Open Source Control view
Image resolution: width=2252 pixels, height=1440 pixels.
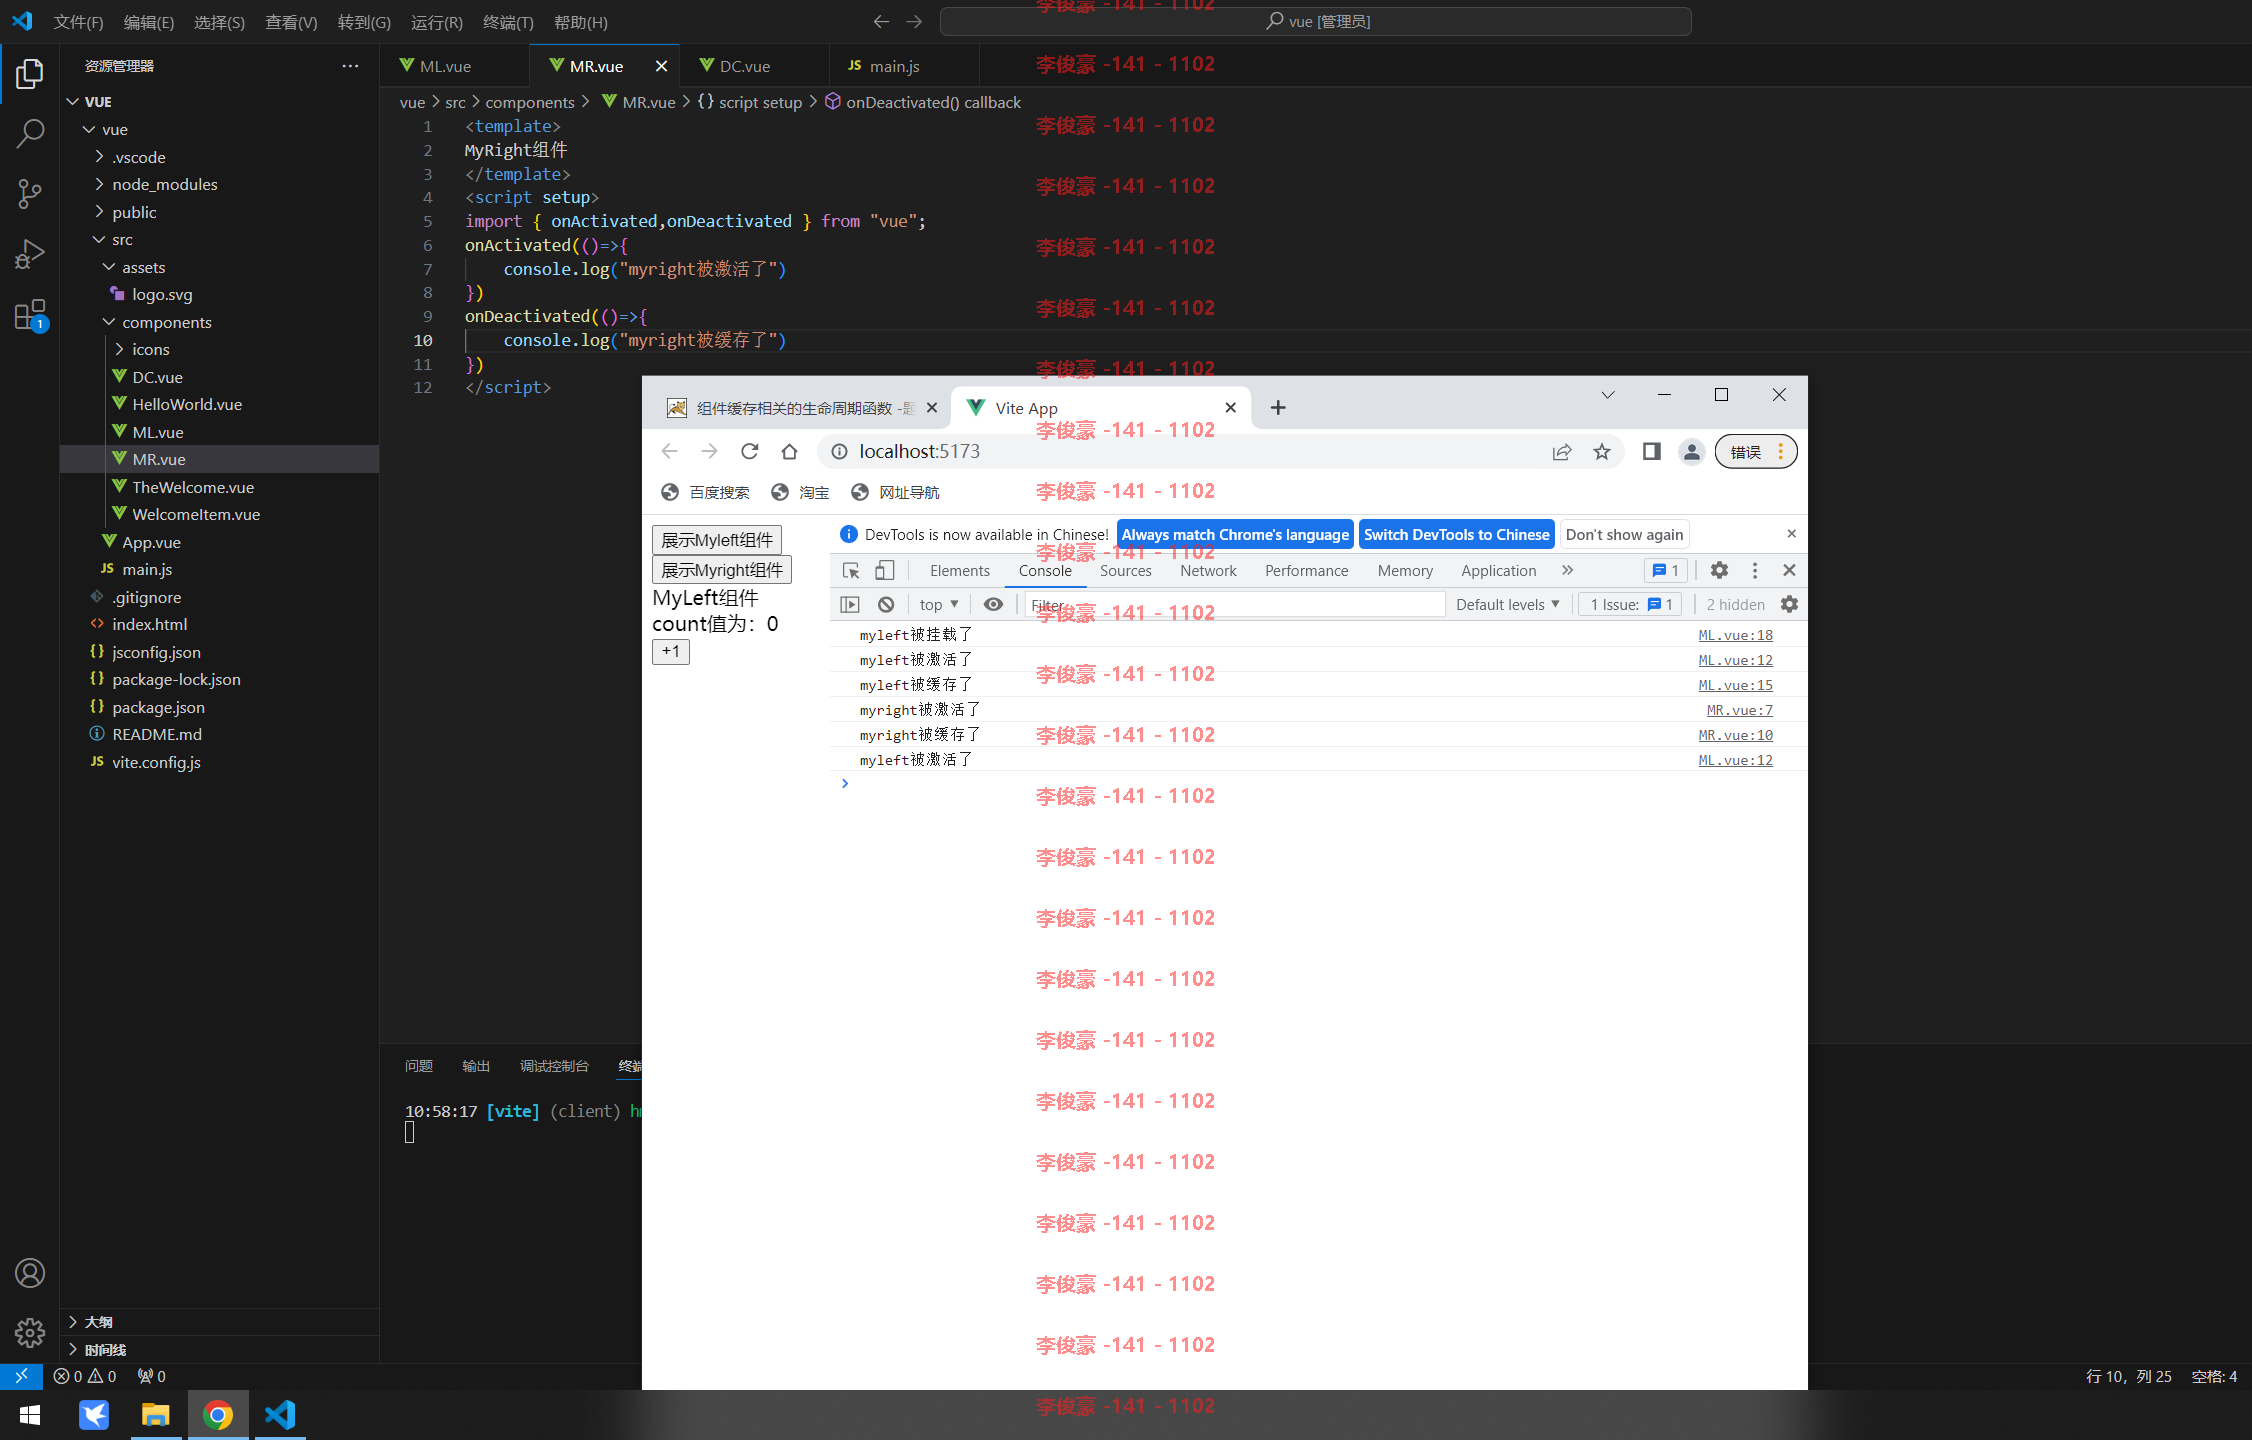(30, 194)
